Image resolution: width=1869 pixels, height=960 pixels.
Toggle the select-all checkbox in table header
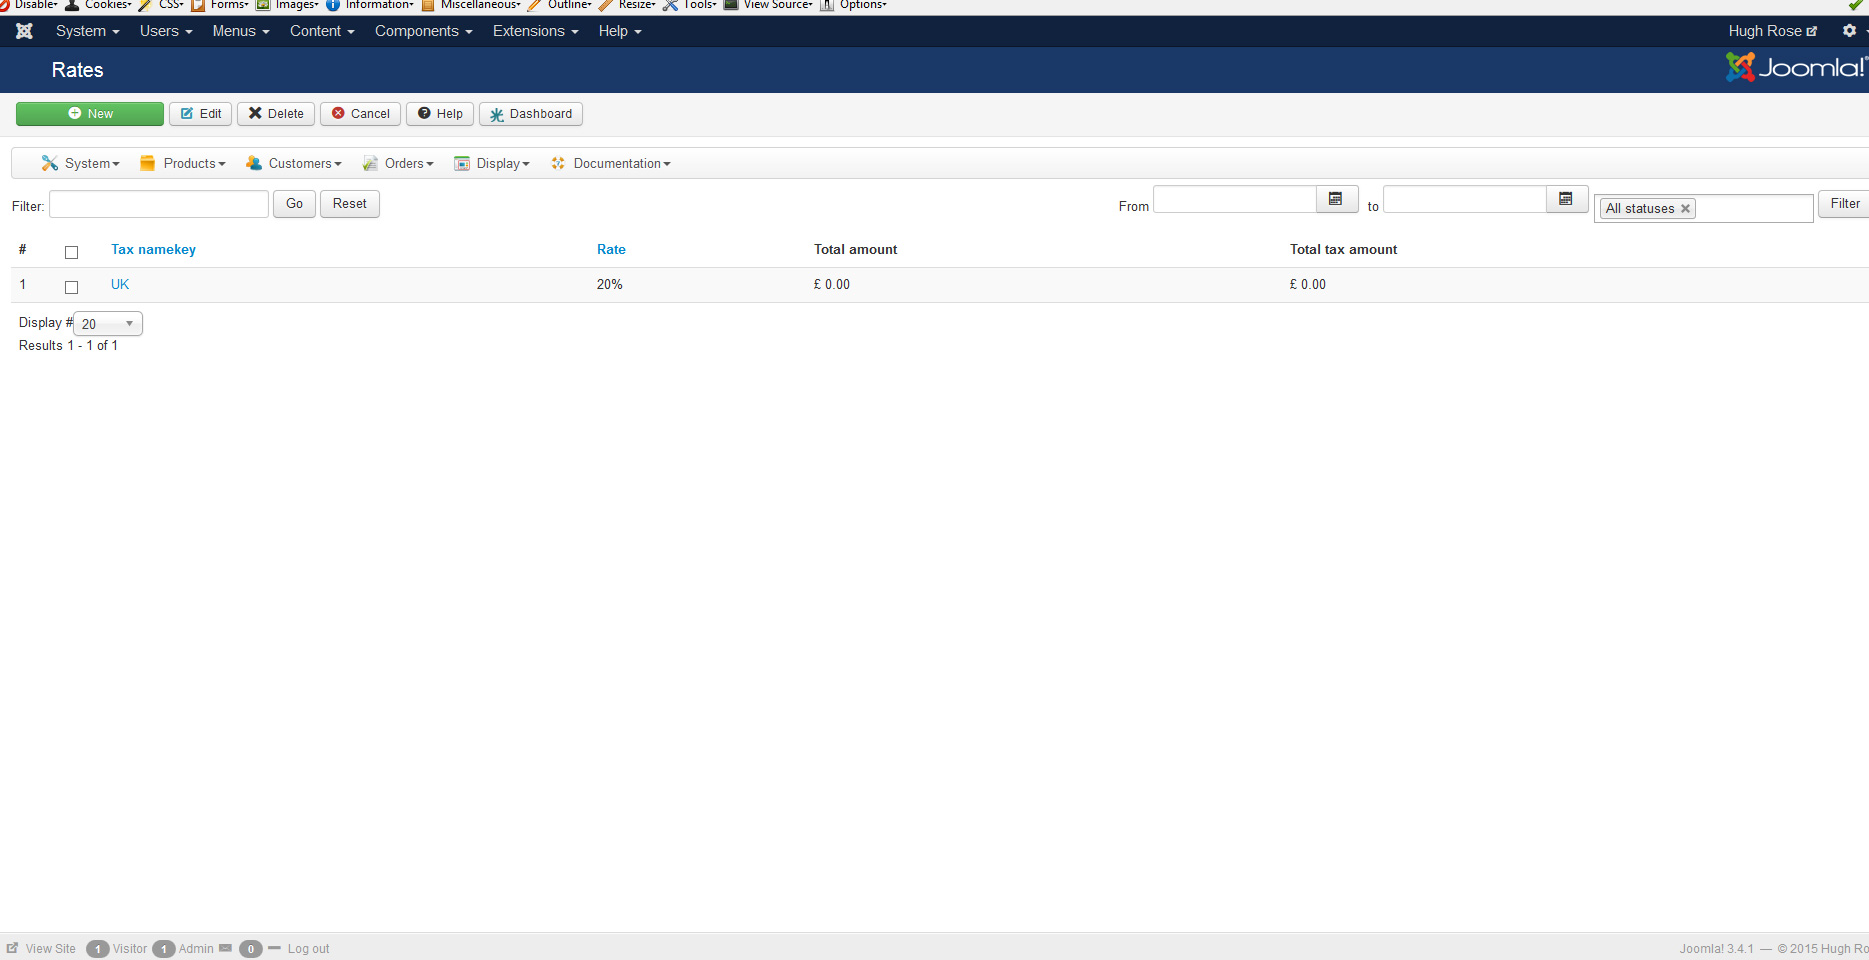(71, 252)
